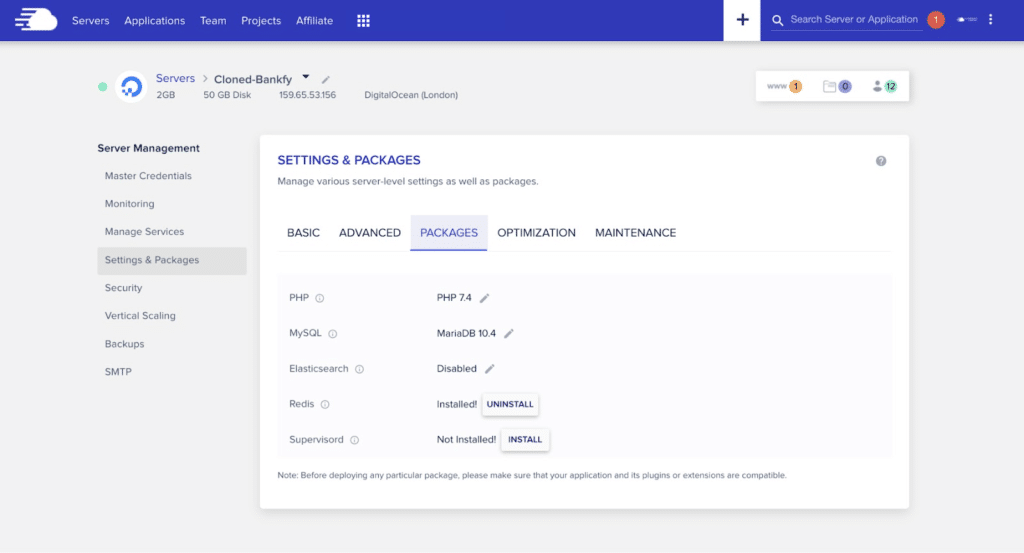Click the notification badge showing 1
This screenshot has width=1024, height=553.
[x=936, y=20]
